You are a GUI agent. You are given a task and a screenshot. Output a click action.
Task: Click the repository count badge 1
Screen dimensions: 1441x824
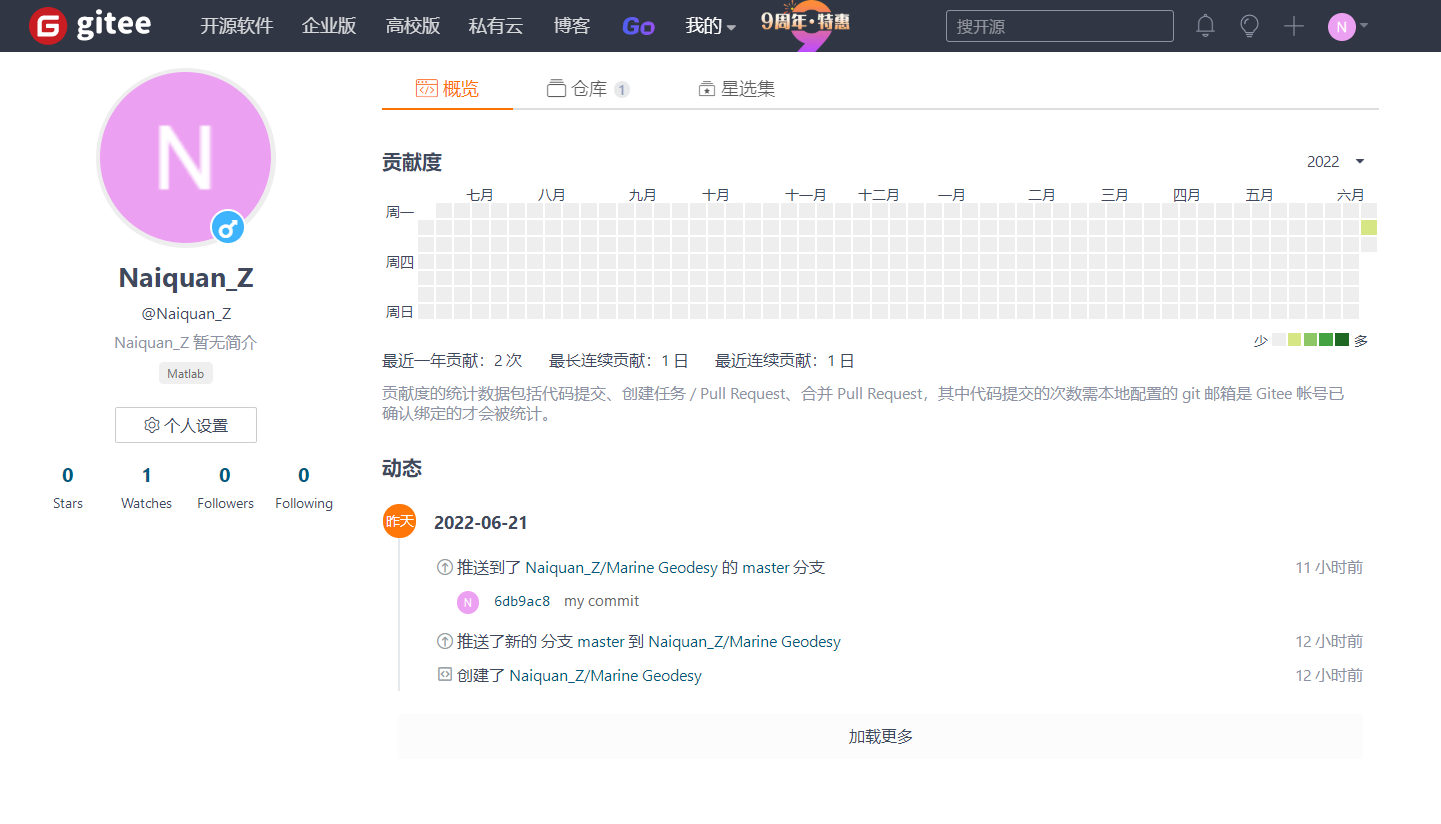pyautogui.click(x=621, y=90)
